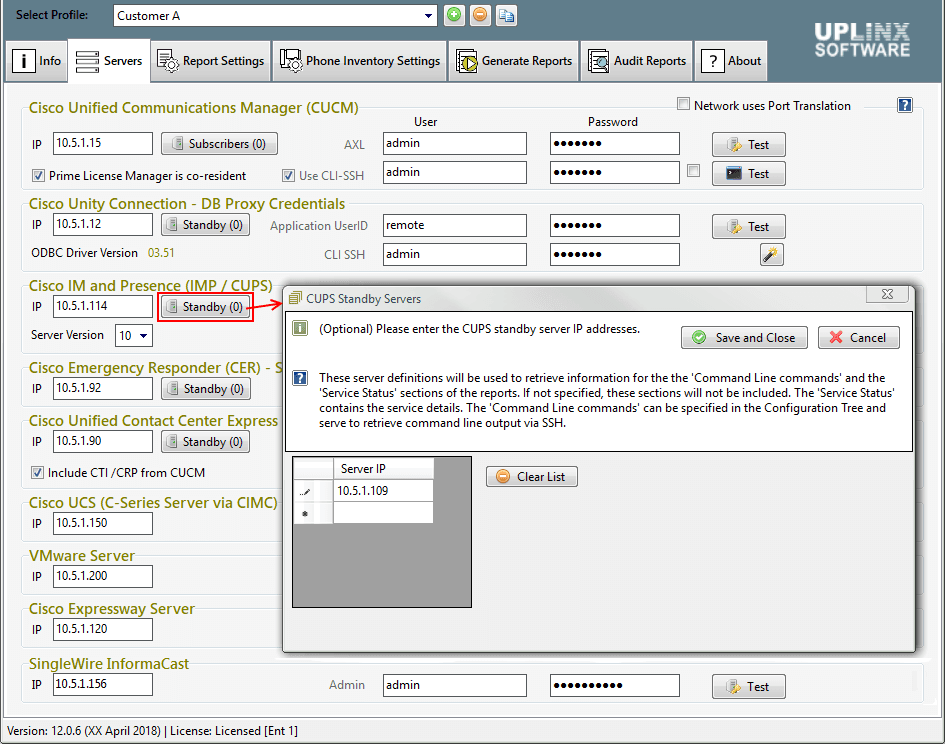
Task: Uncheck Prime License Manager is co-resident
Action: click(39, 175)
